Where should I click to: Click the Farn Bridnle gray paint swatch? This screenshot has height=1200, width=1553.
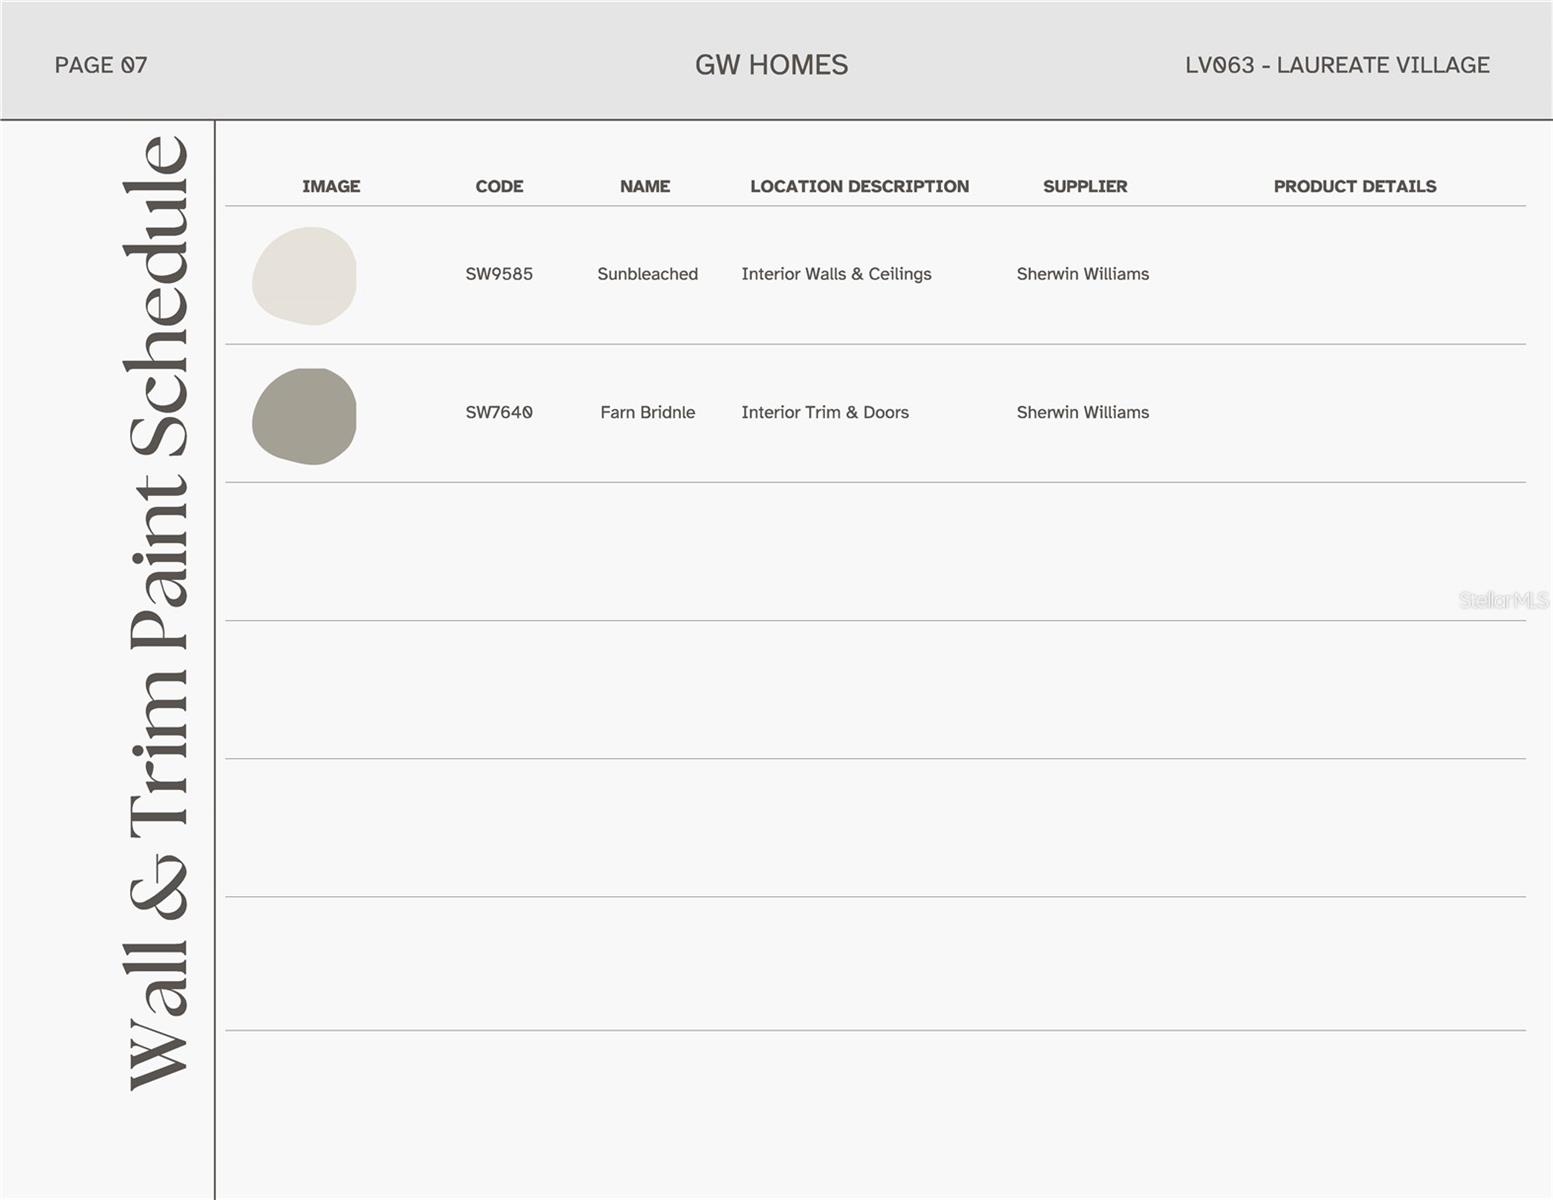click(304, 416)
